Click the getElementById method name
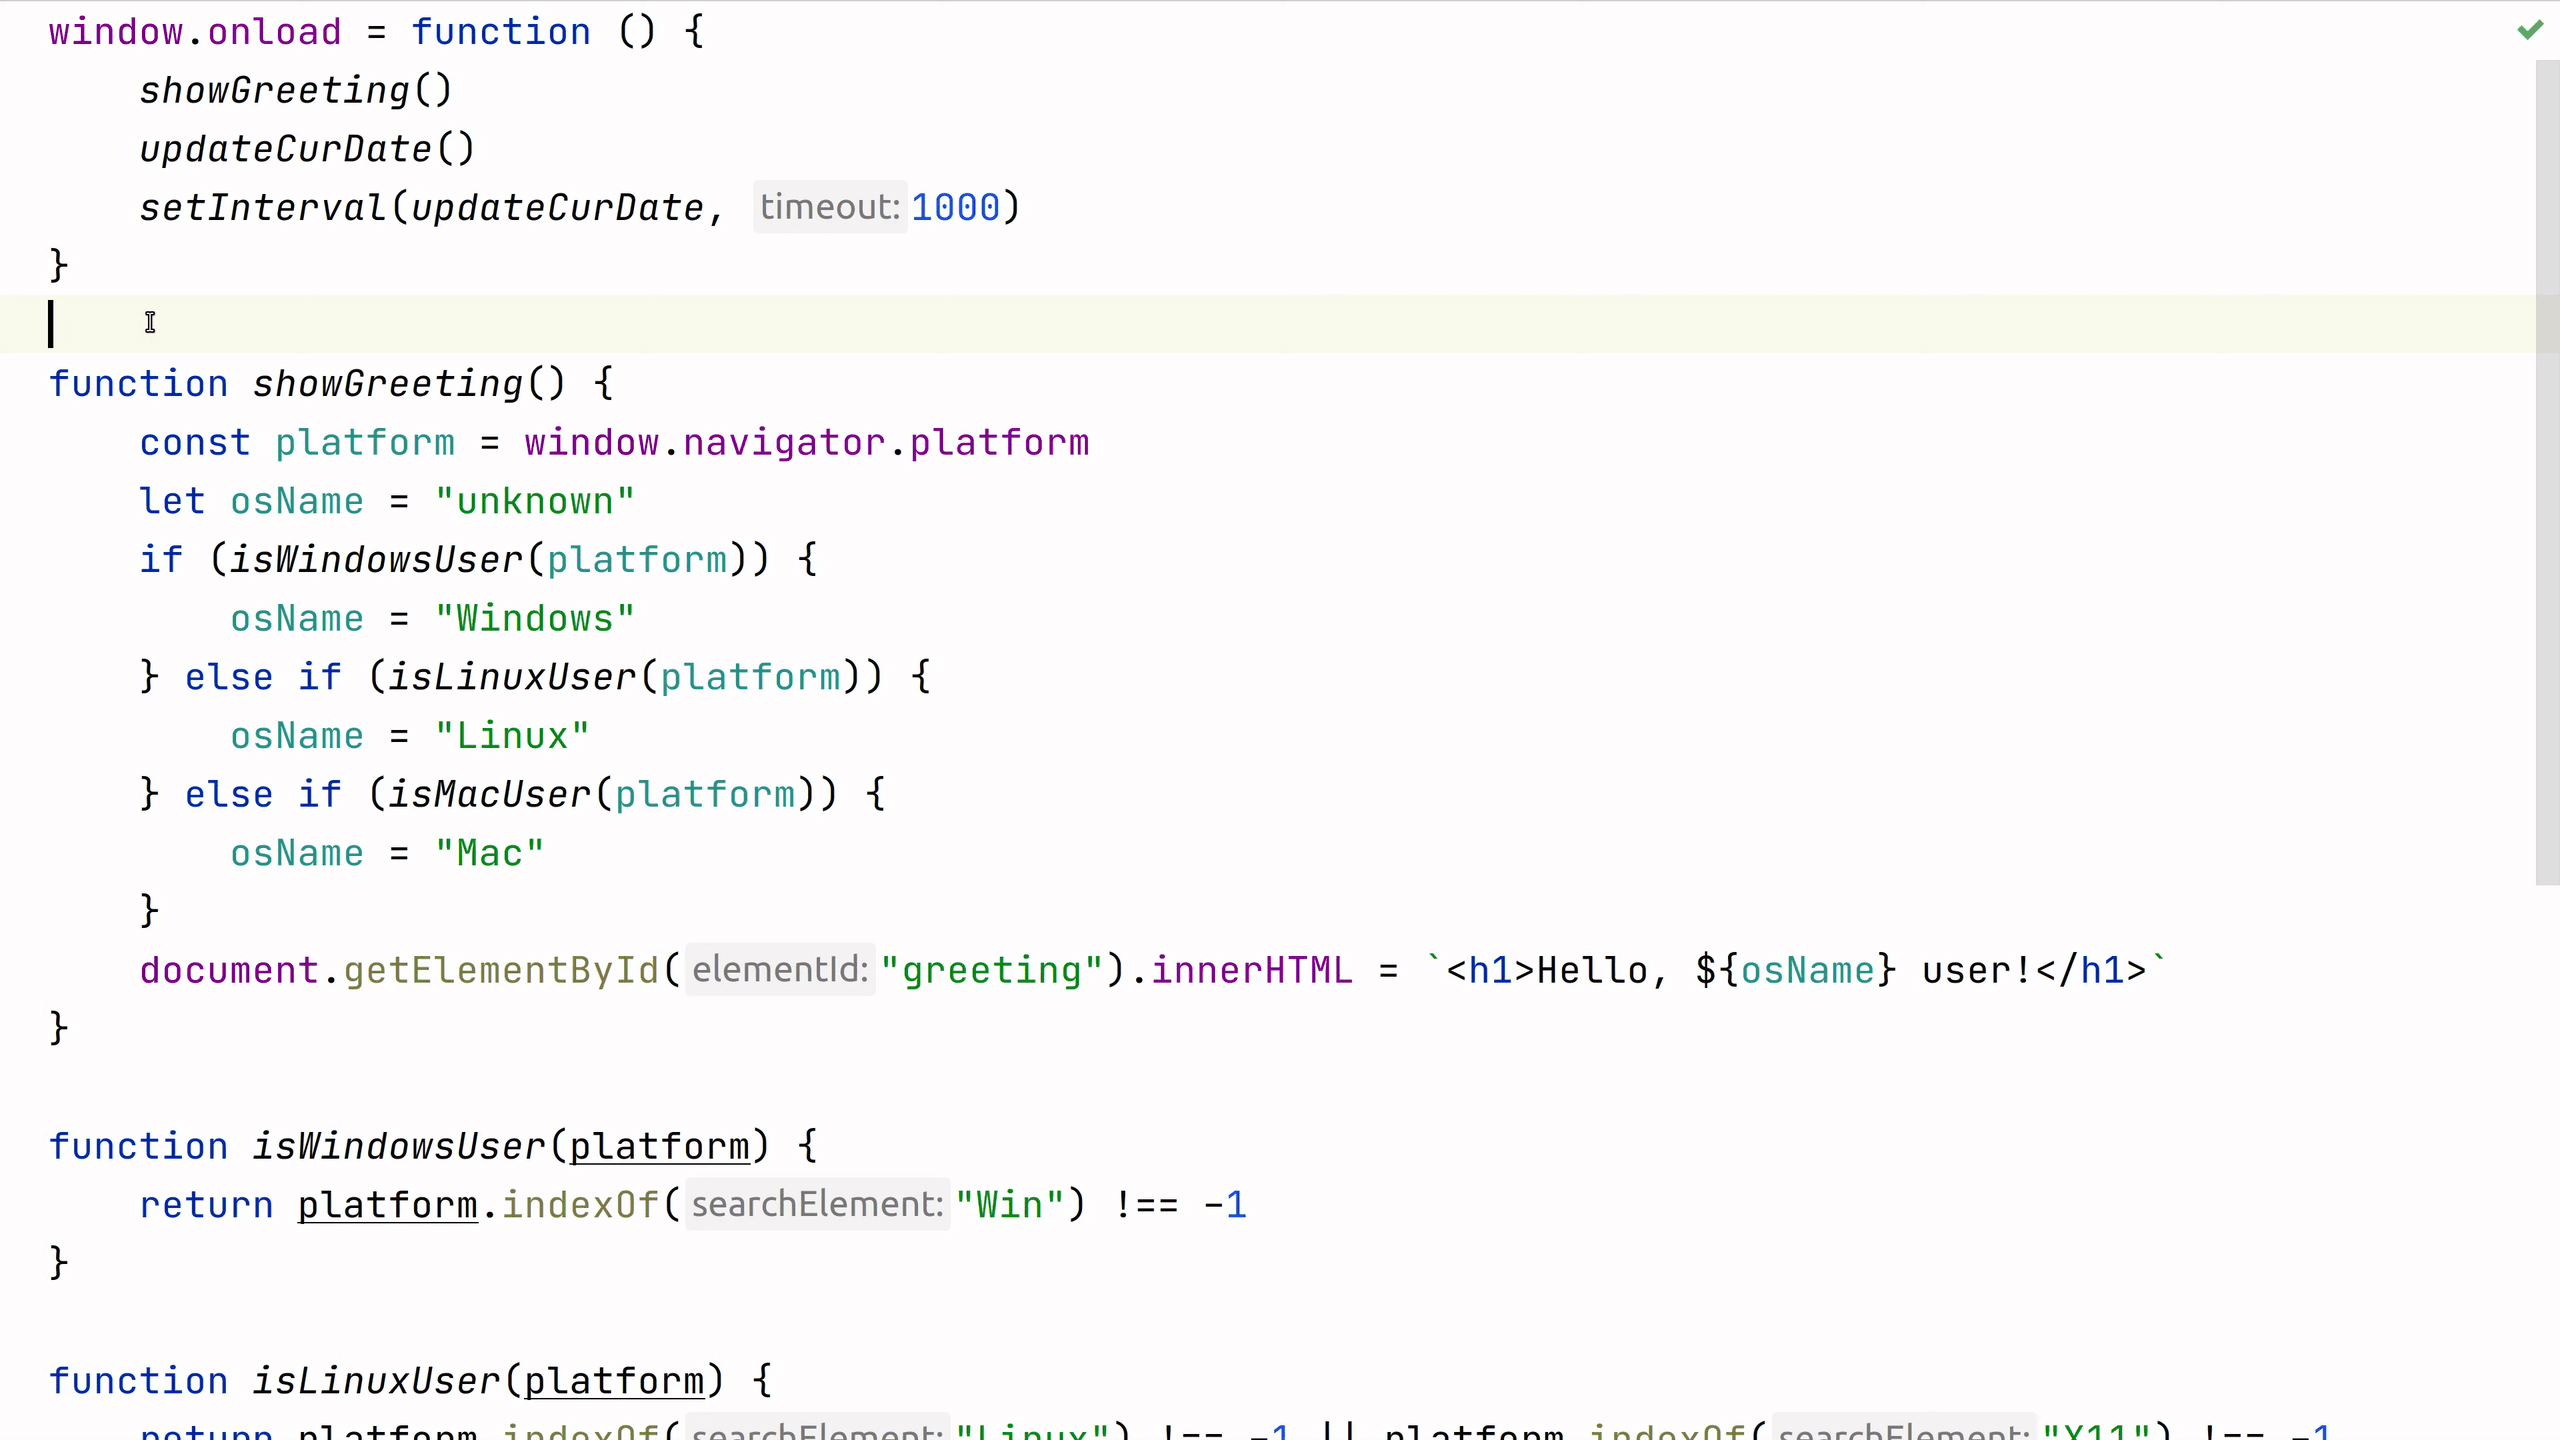Viewport: 2560px width, 1440px height. tap(501, 970)
